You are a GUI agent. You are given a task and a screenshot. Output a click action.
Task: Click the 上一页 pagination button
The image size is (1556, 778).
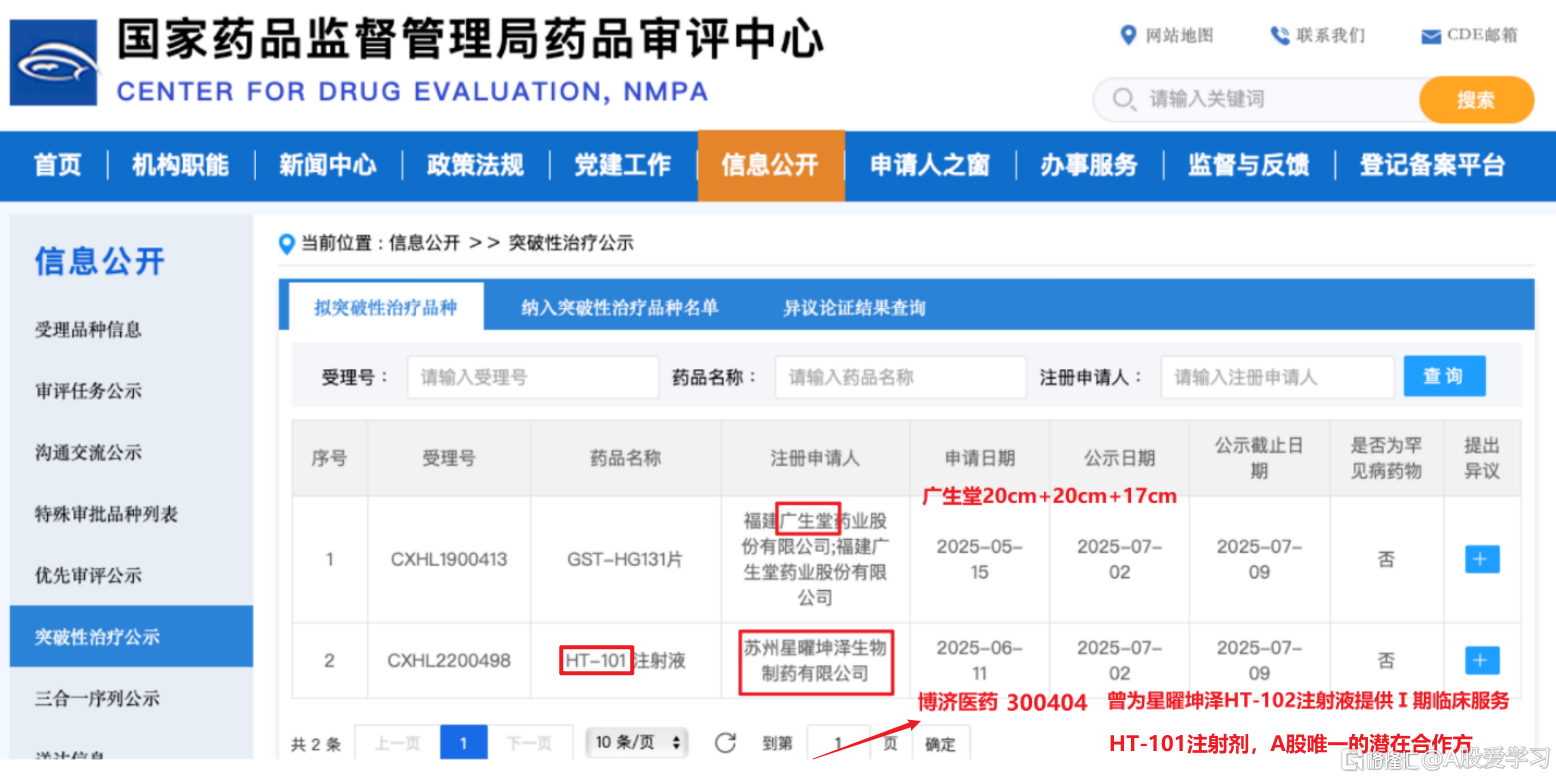(x=396, y=743)
